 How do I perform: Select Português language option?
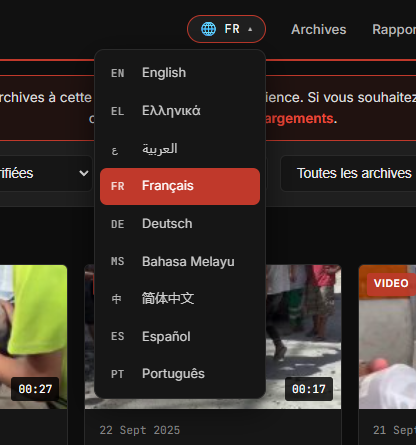click(180, 374)
